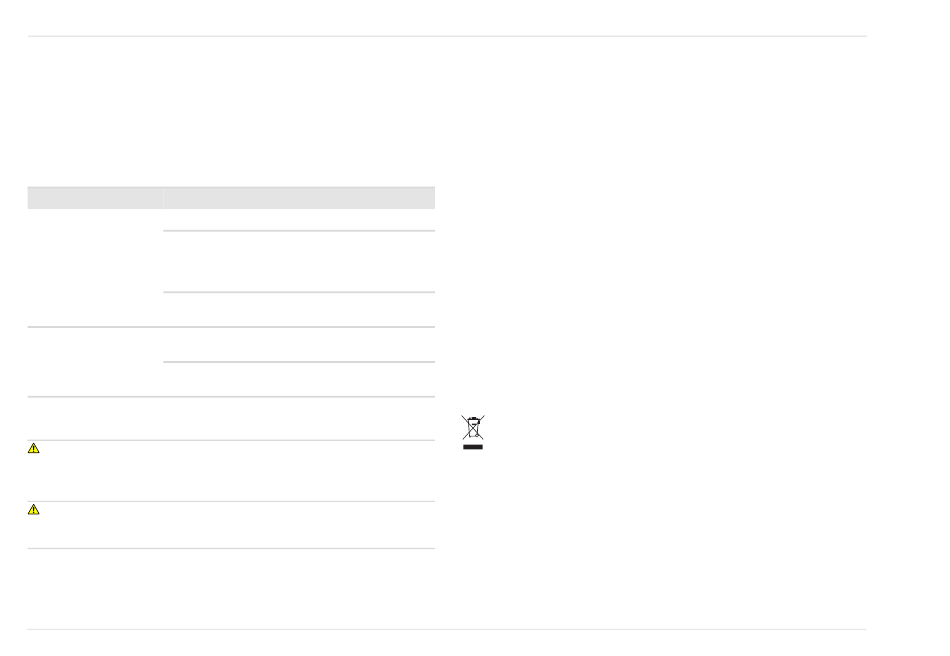The width and height of the screenshot is (950, 656).
Task: Click the tallest blank cell in the right column
Action: coord(299,262)
